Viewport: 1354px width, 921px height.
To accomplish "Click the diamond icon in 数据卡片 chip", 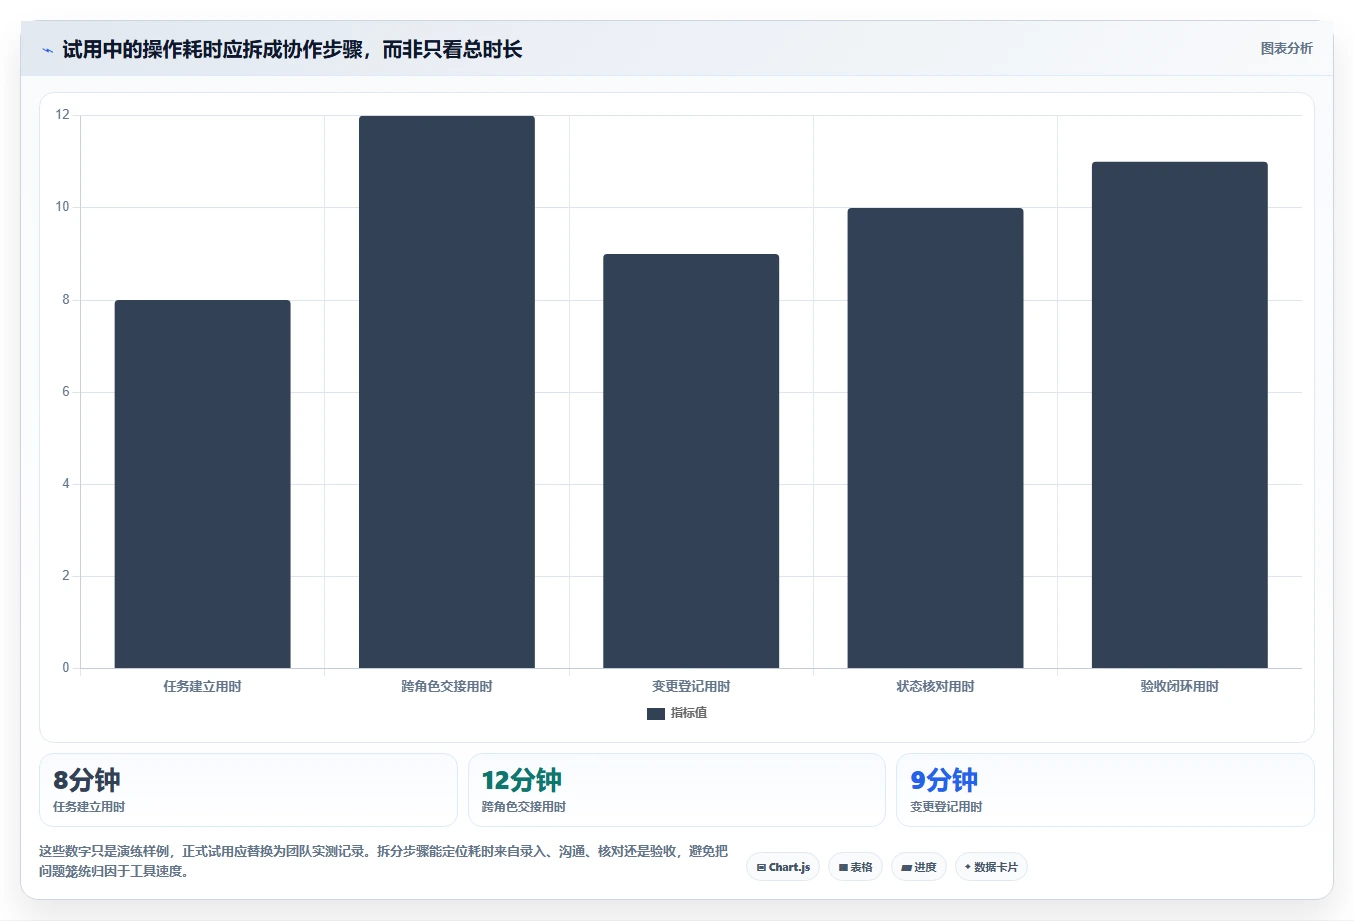I will 968,867.
